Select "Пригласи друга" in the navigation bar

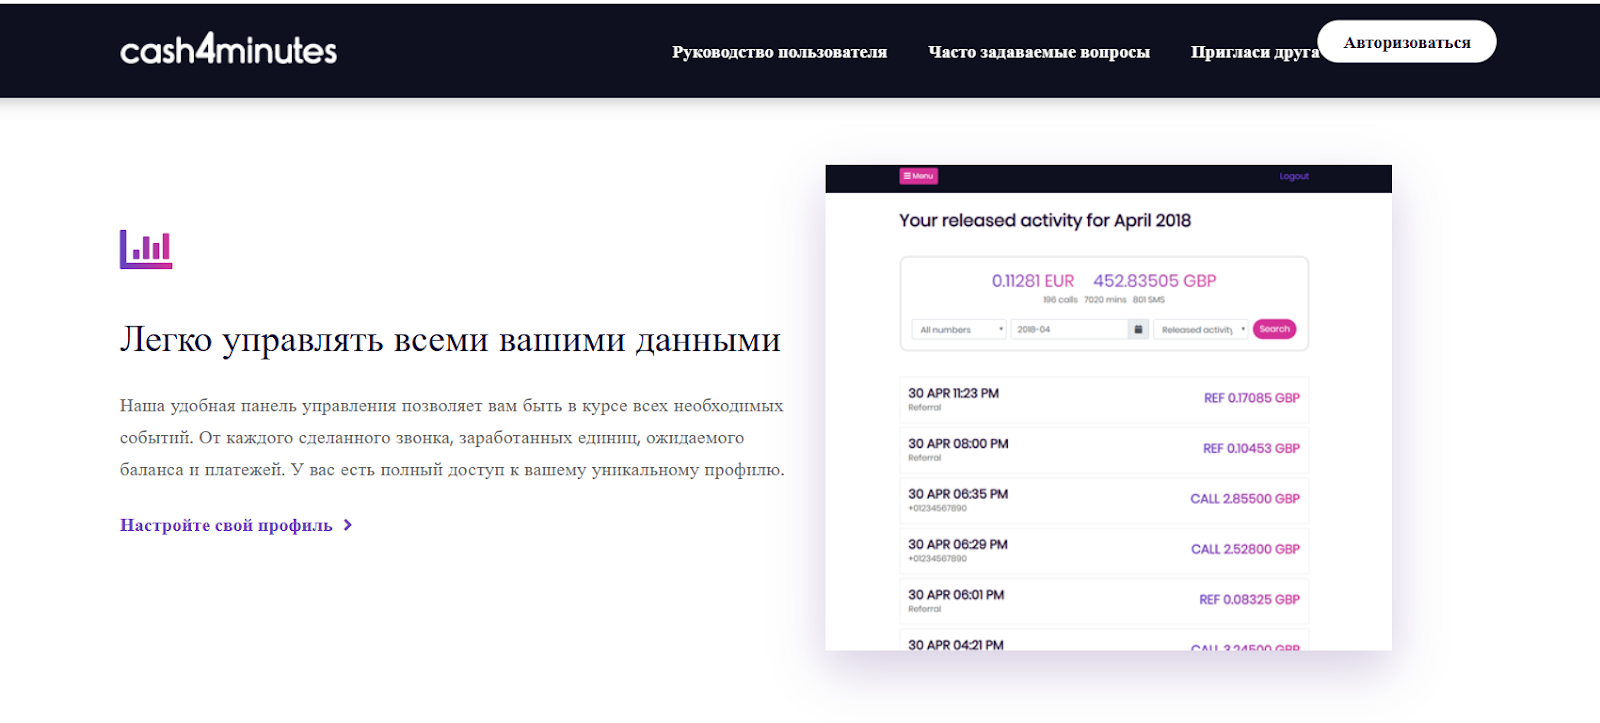(1254, 52)
